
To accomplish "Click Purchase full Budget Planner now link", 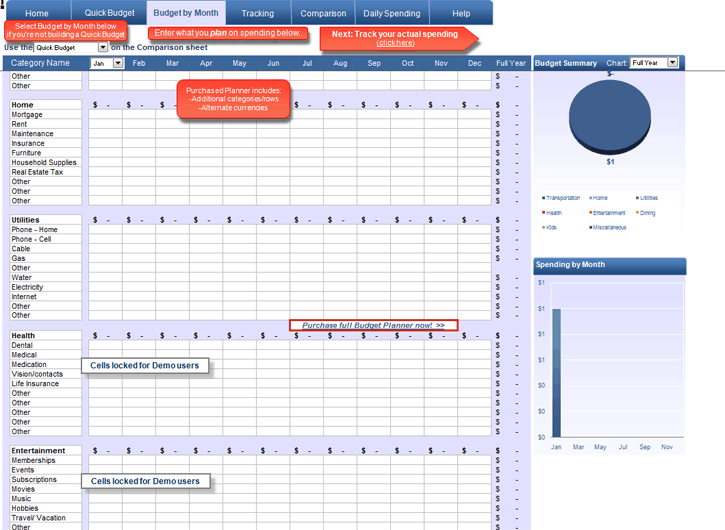I will pos(373,325).
